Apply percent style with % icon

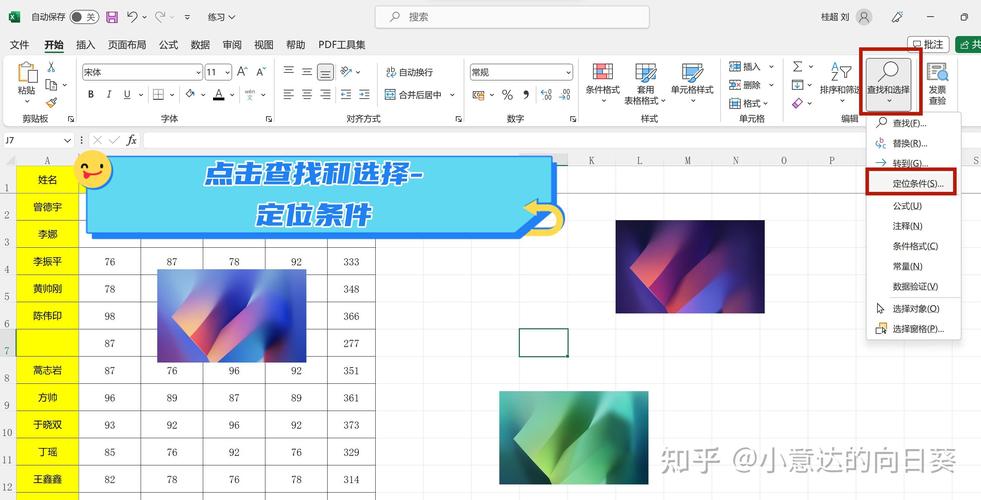point(507,95)
